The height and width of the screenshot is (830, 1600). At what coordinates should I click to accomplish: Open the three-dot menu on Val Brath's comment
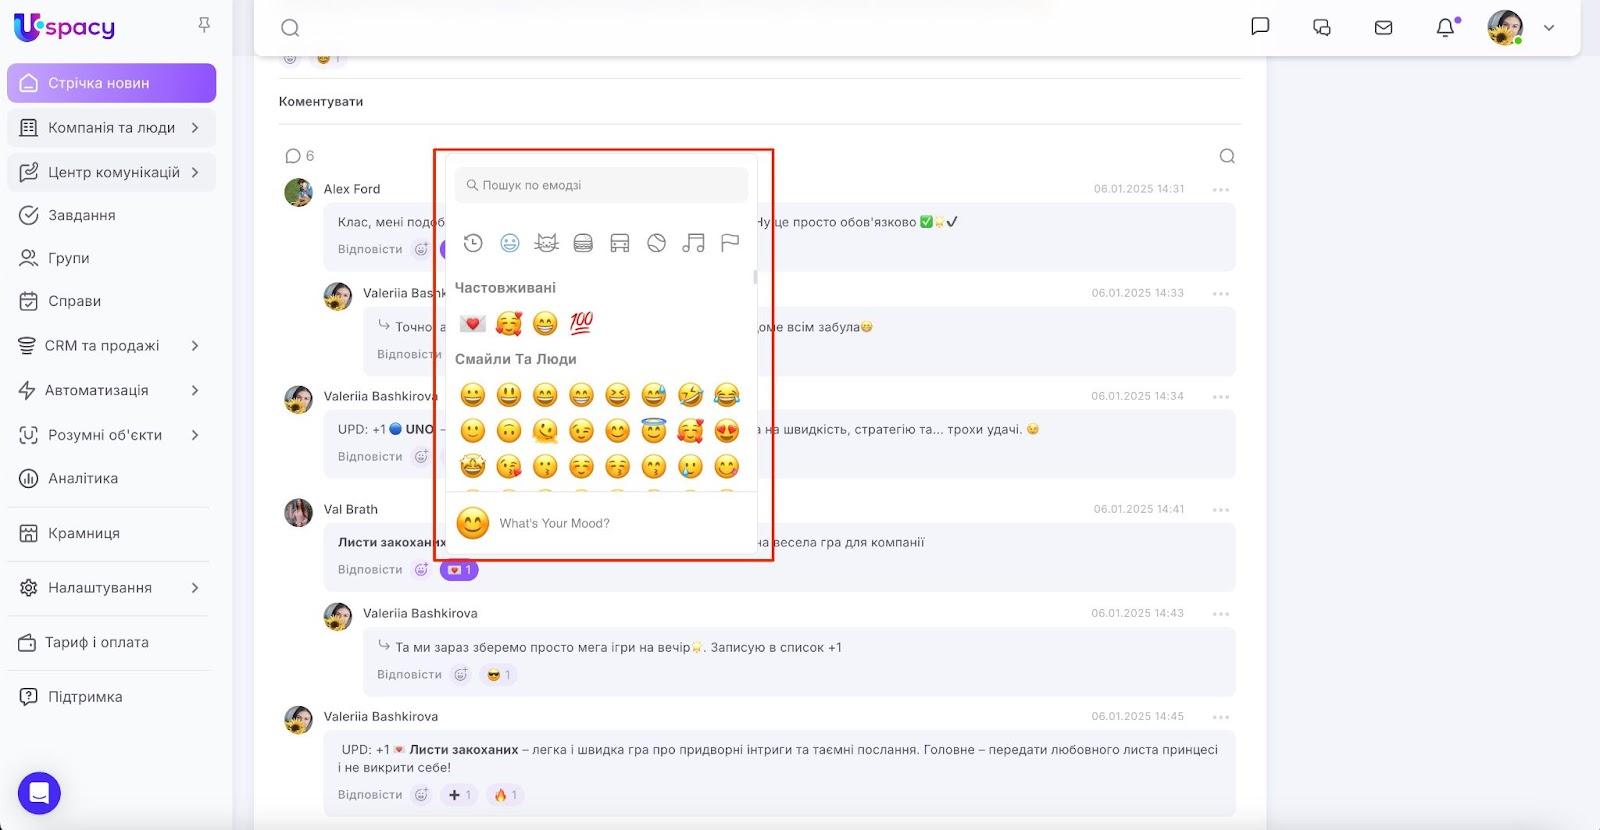pyautogui.click(x=1221, y=509)
